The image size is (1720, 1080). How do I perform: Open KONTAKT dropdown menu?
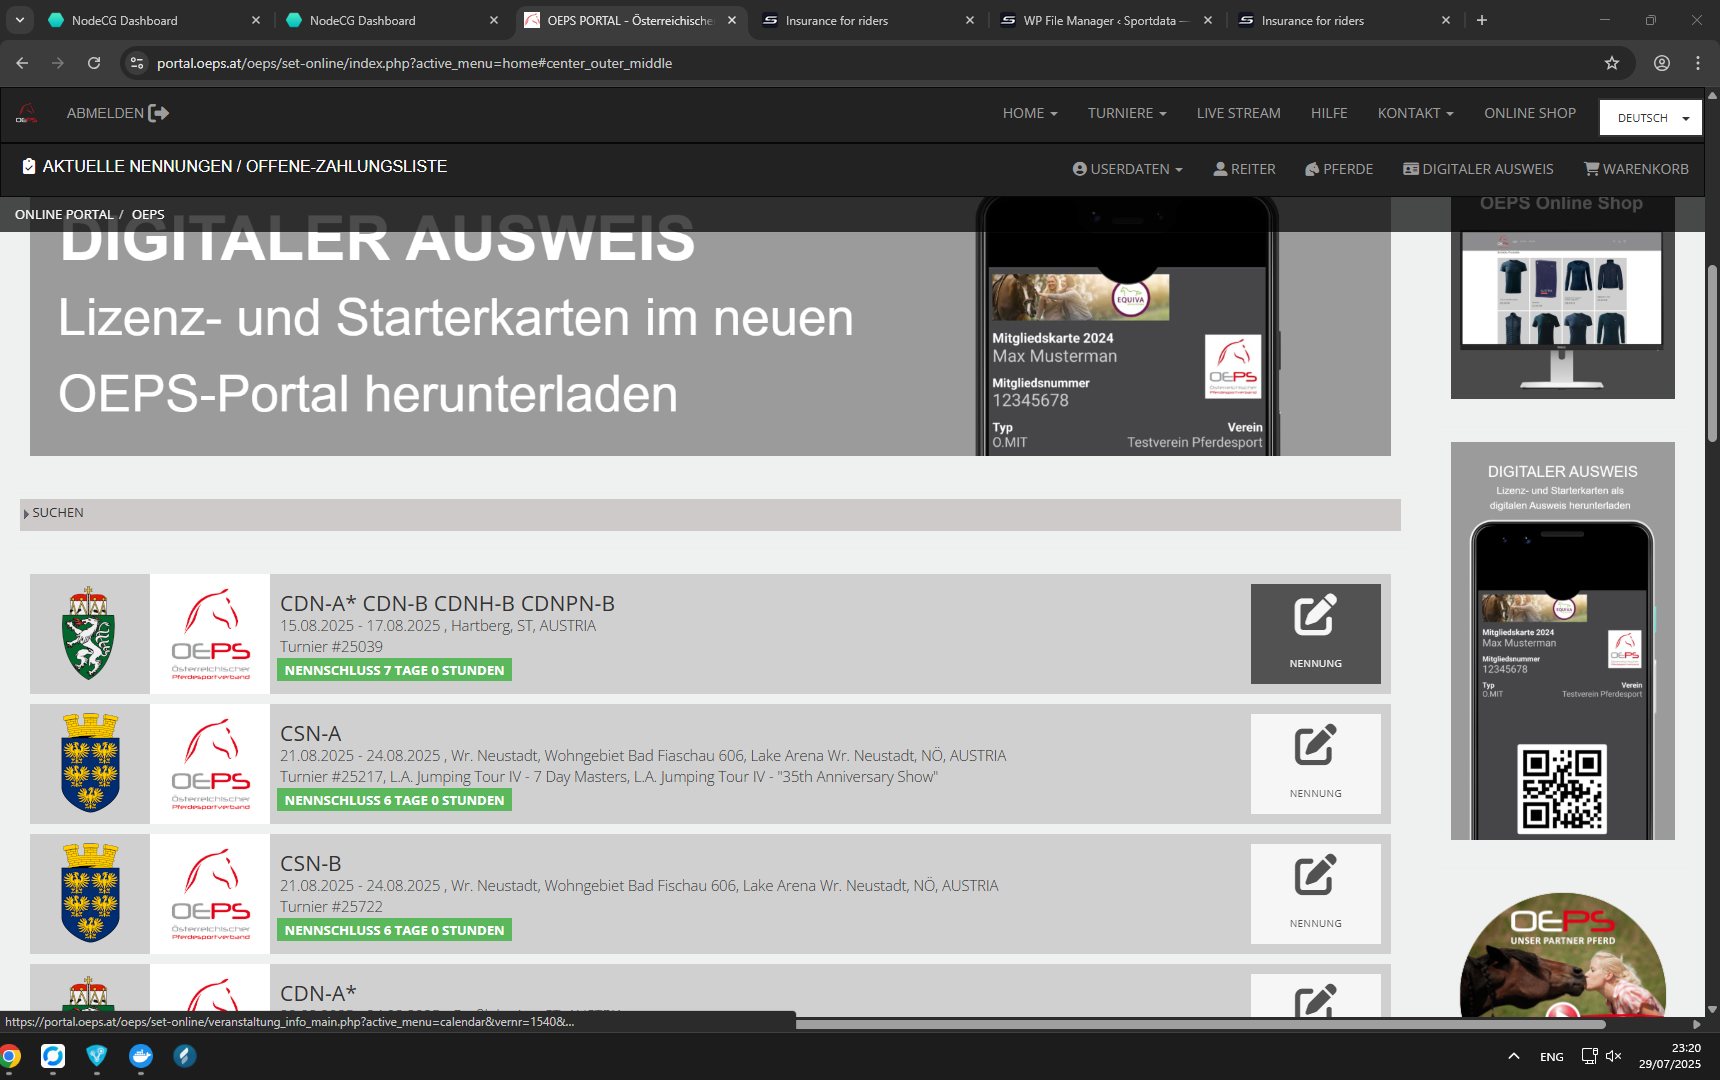pos(1415,113)
